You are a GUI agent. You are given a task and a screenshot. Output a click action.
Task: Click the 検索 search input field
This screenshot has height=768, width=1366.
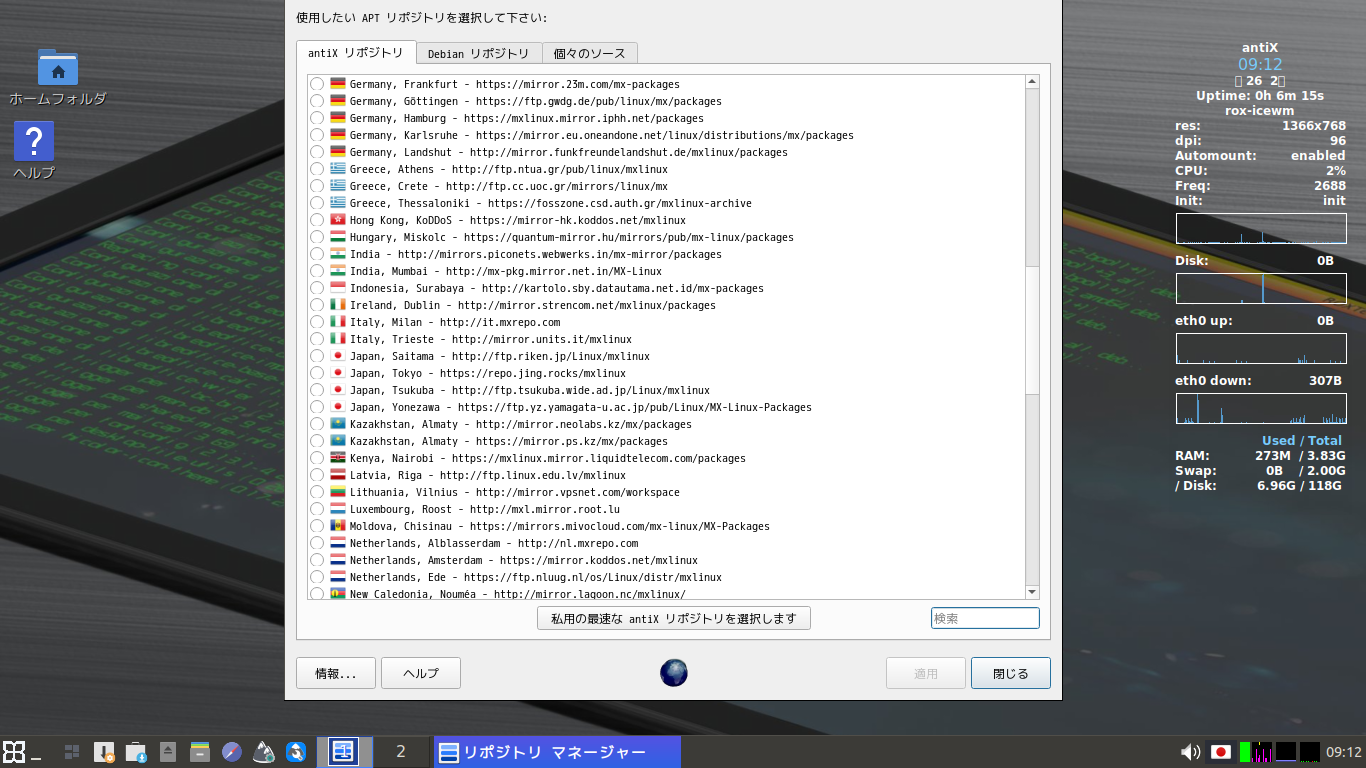pos(985,618)
